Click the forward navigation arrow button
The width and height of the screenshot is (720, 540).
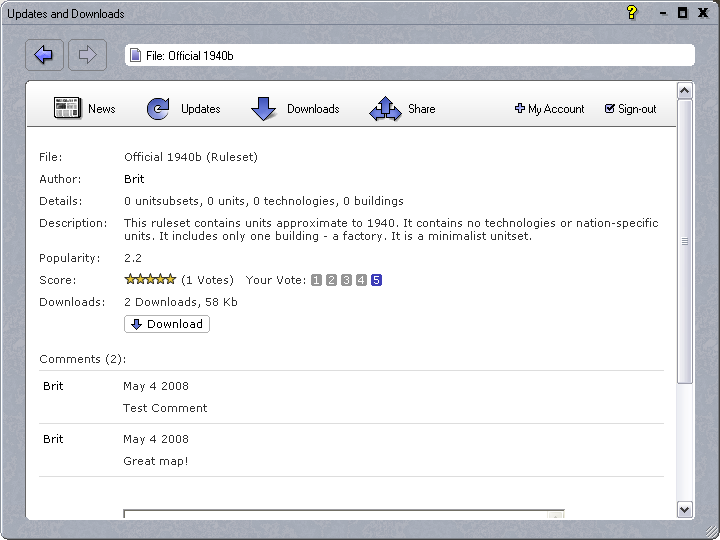point(87,55)
